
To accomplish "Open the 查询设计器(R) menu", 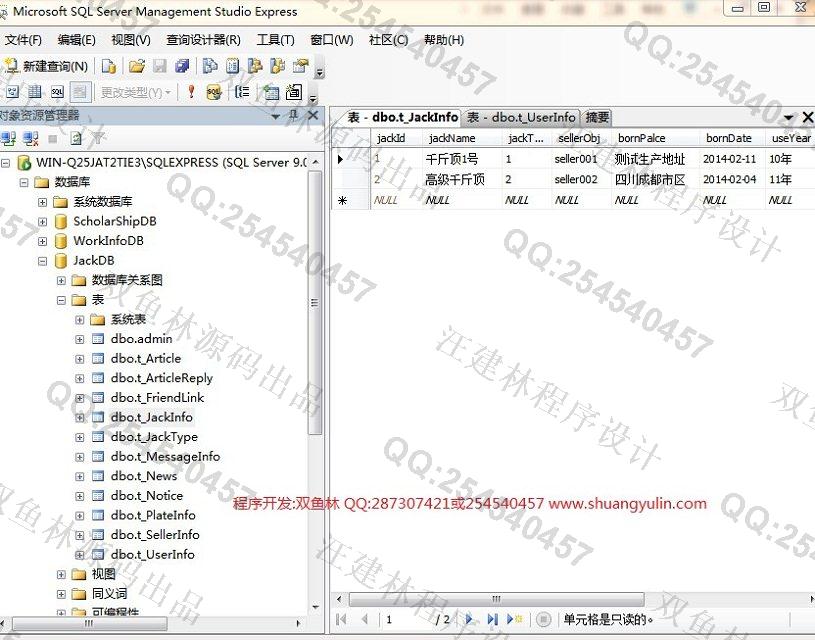I will [203, 40].
